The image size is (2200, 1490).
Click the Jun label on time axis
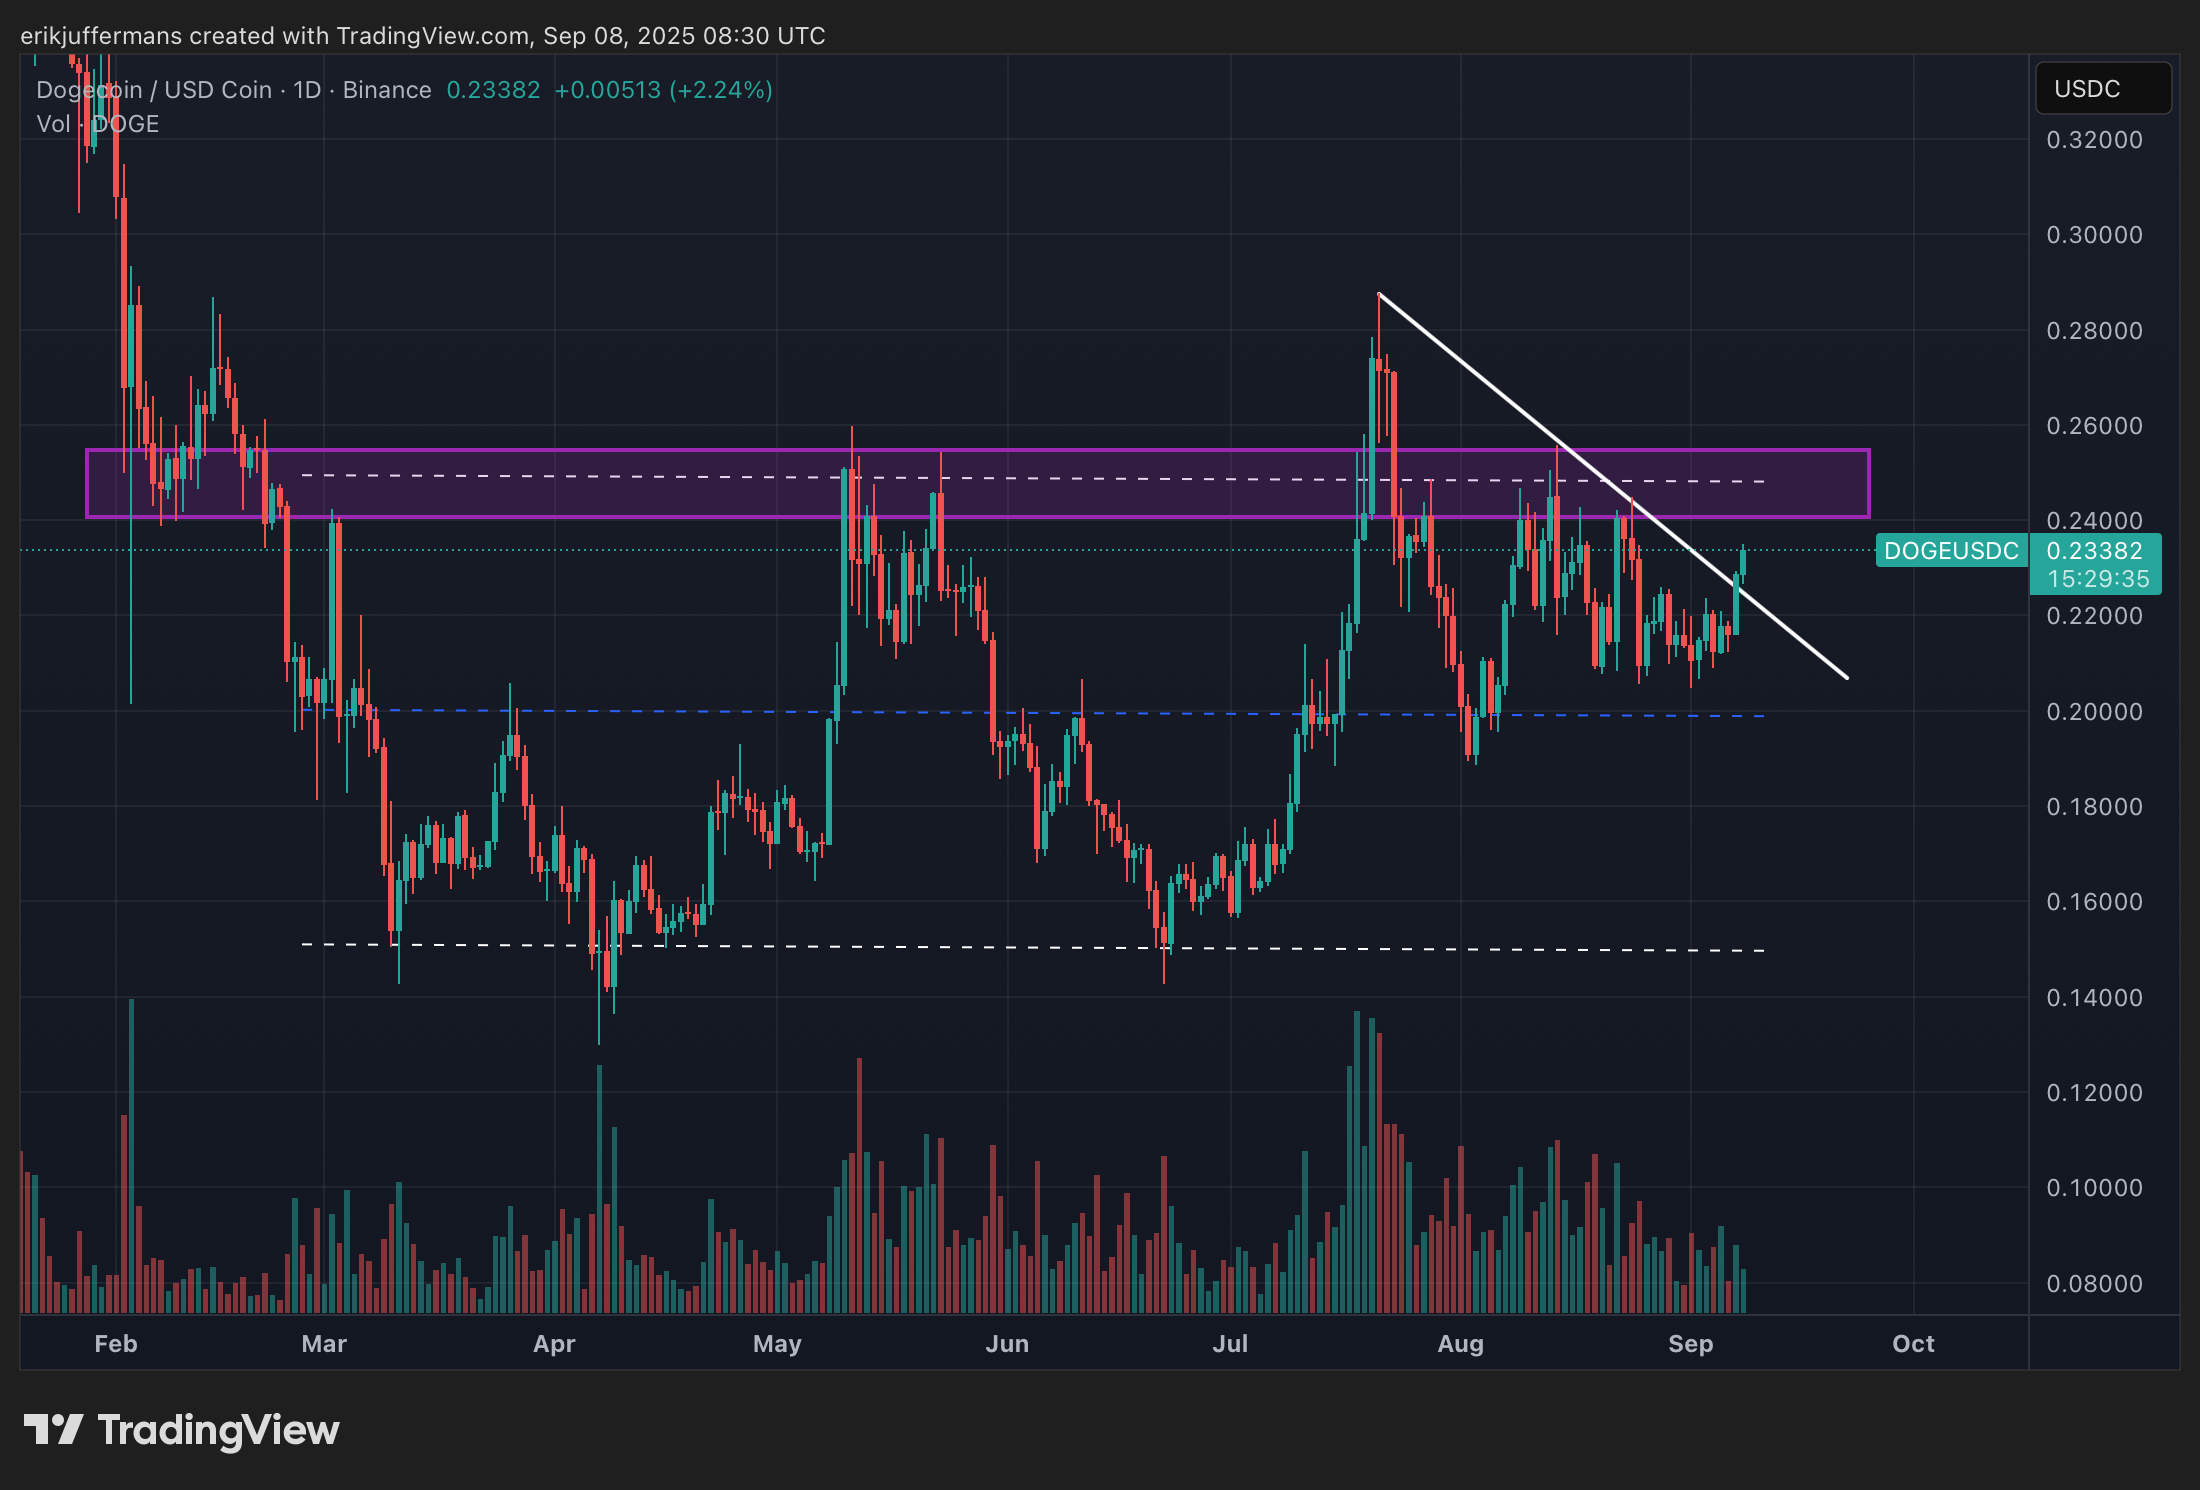pyautogui.click(x=1006, y=1344)
